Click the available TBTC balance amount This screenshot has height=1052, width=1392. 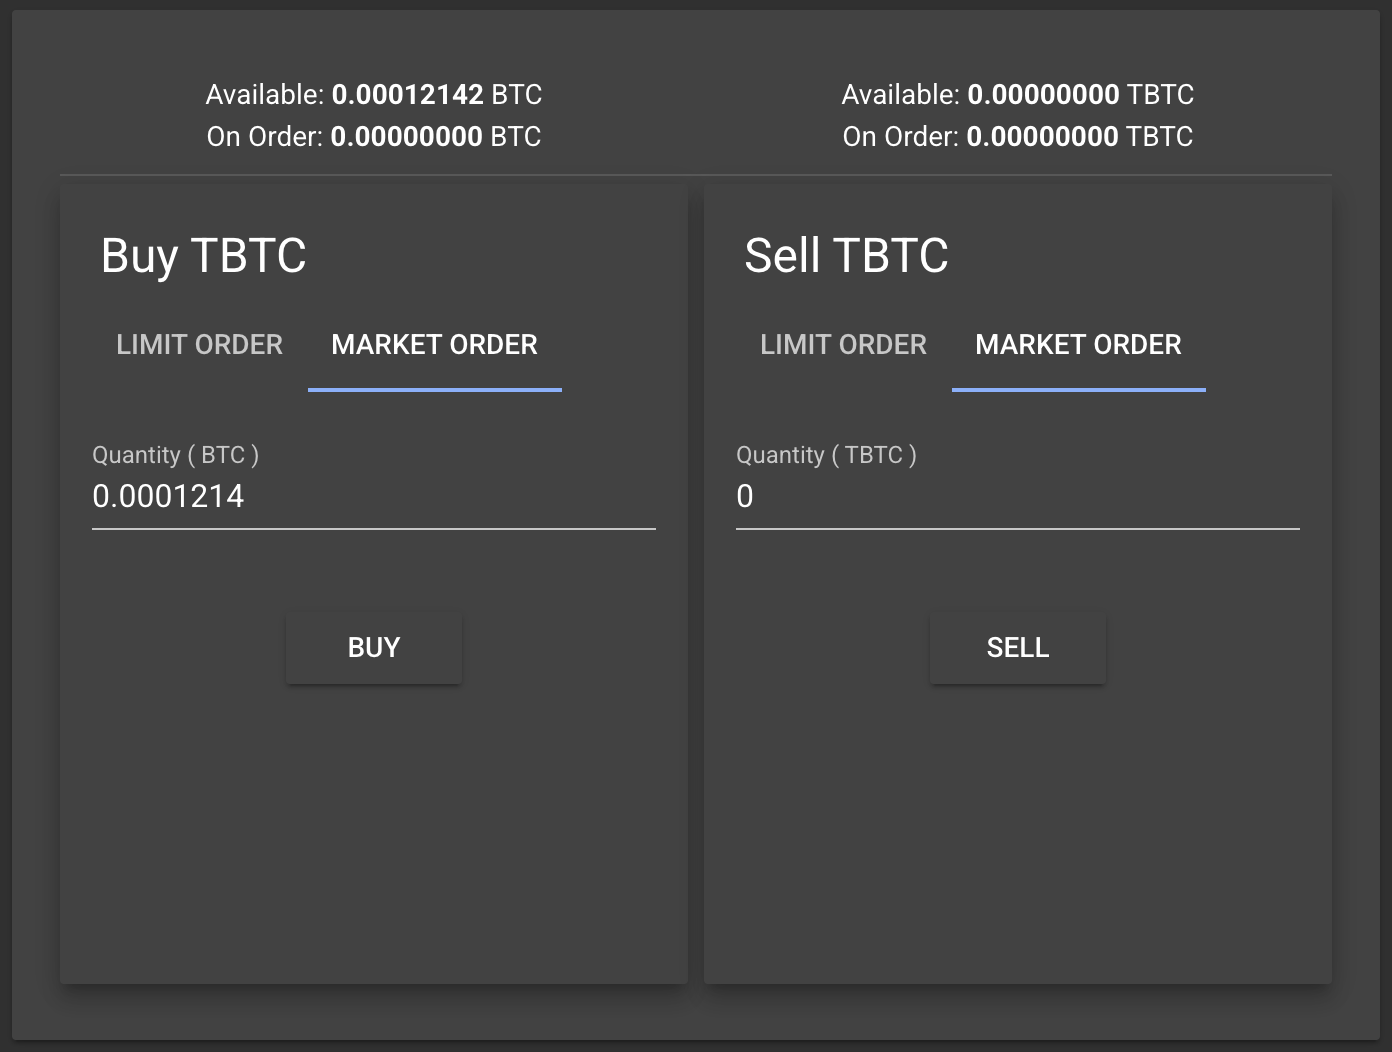pyautogui.click(x=1043, y=95)
